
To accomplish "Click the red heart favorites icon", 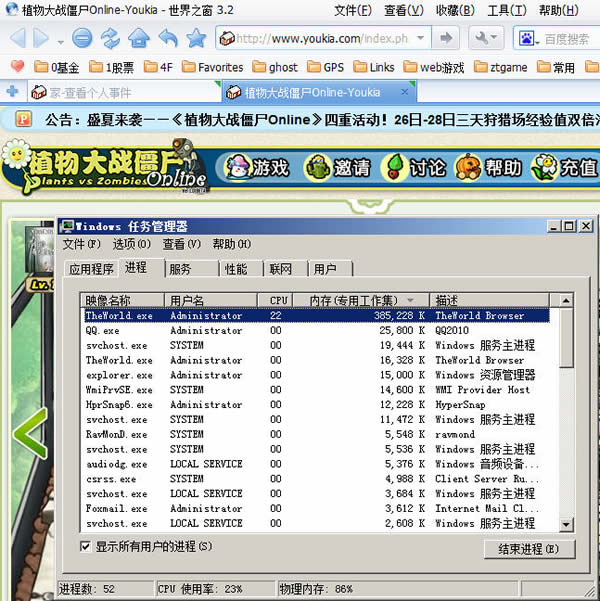I will (17, 67).
